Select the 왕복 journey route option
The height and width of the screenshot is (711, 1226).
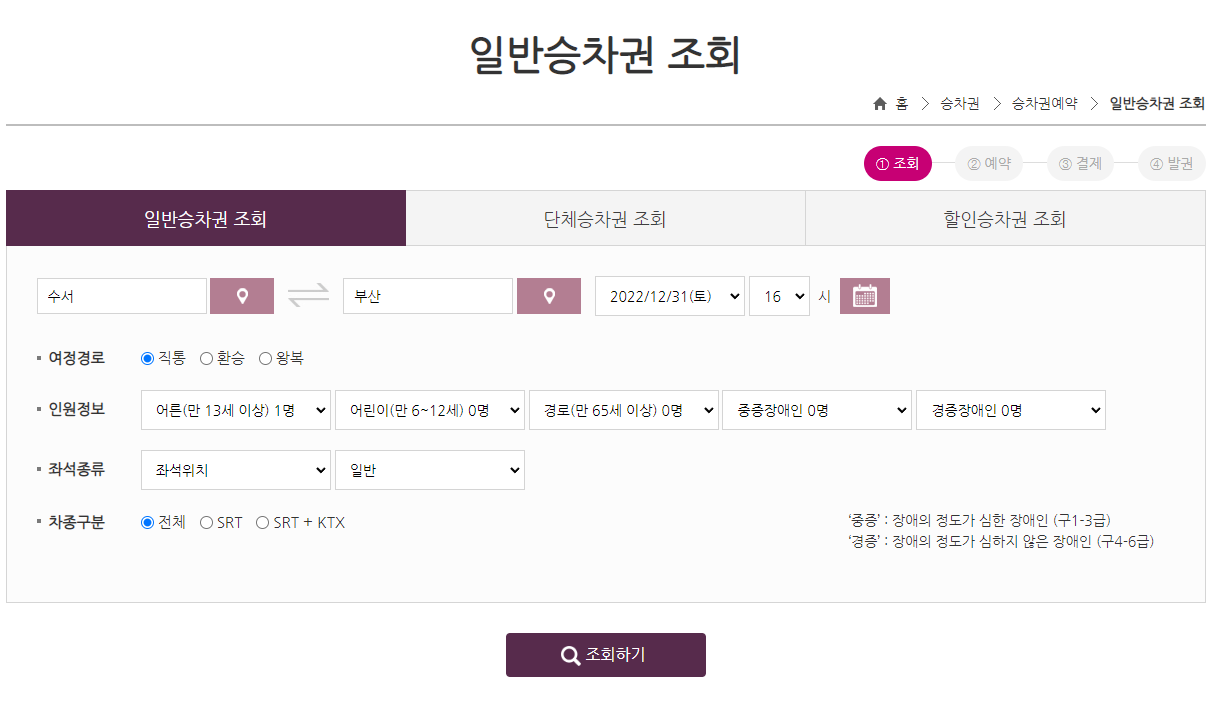[x=264, y=357]
